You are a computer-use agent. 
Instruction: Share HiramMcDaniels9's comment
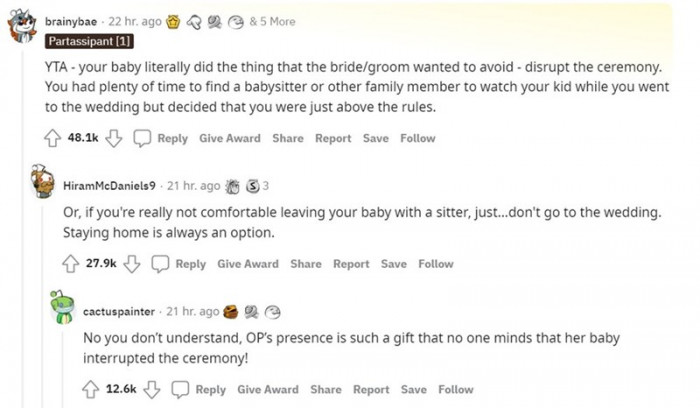pos(306,264)
